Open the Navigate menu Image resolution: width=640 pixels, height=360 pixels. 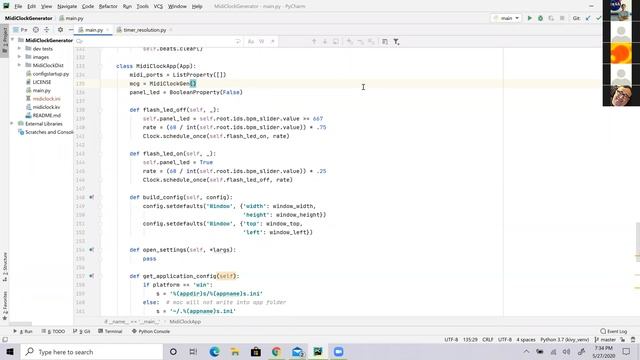pos(67,6)
